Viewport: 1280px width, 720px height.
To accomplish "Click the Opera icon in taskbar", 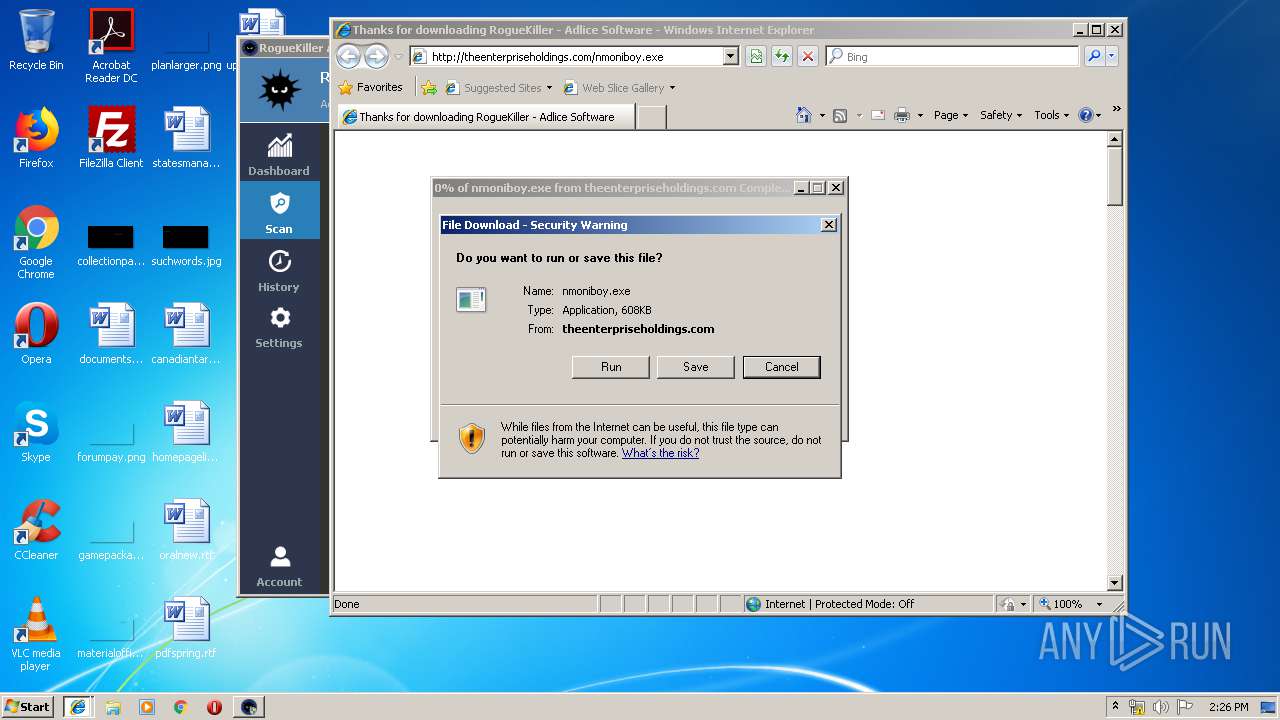I will click(214, 707).
